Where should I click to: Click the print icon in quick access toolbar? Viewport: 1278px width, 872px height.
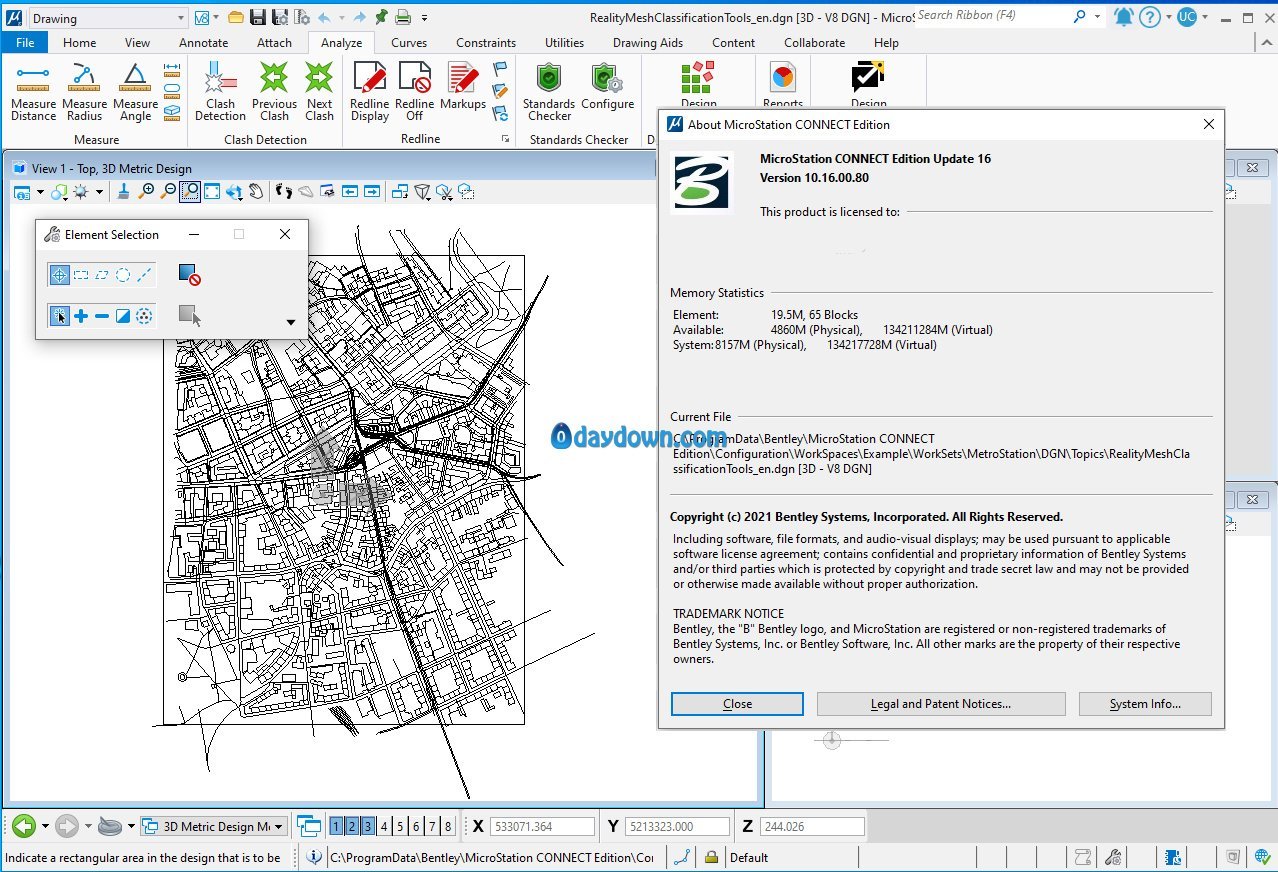tap(402, 17)
